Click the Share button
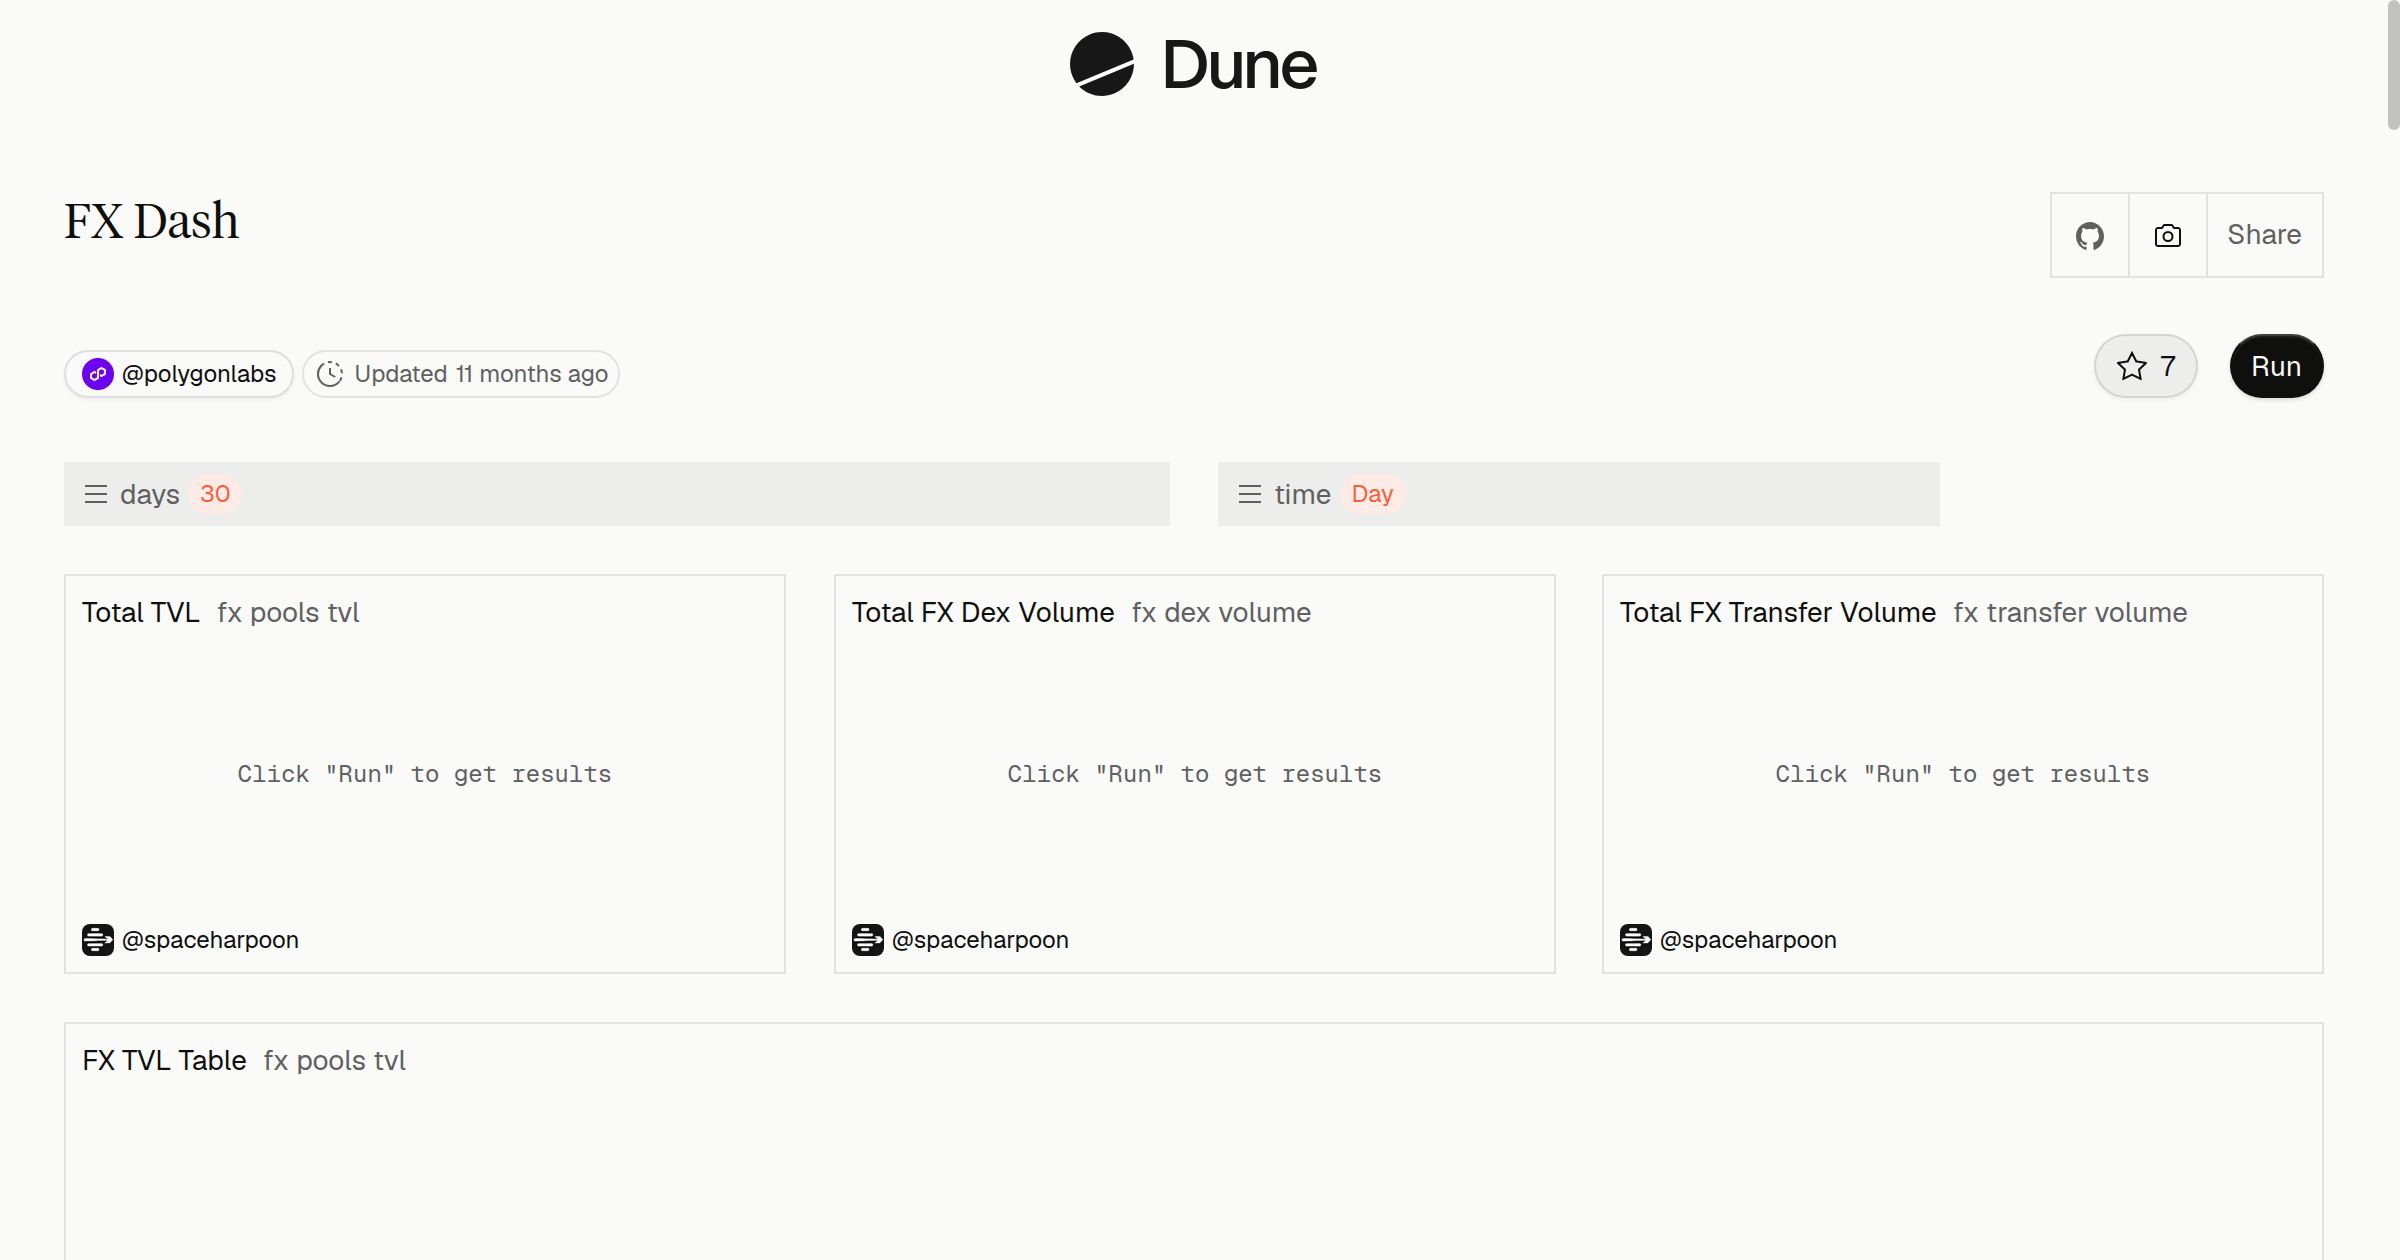Viewport: 2400px width, 1260px height. [x=2264, y=235]
